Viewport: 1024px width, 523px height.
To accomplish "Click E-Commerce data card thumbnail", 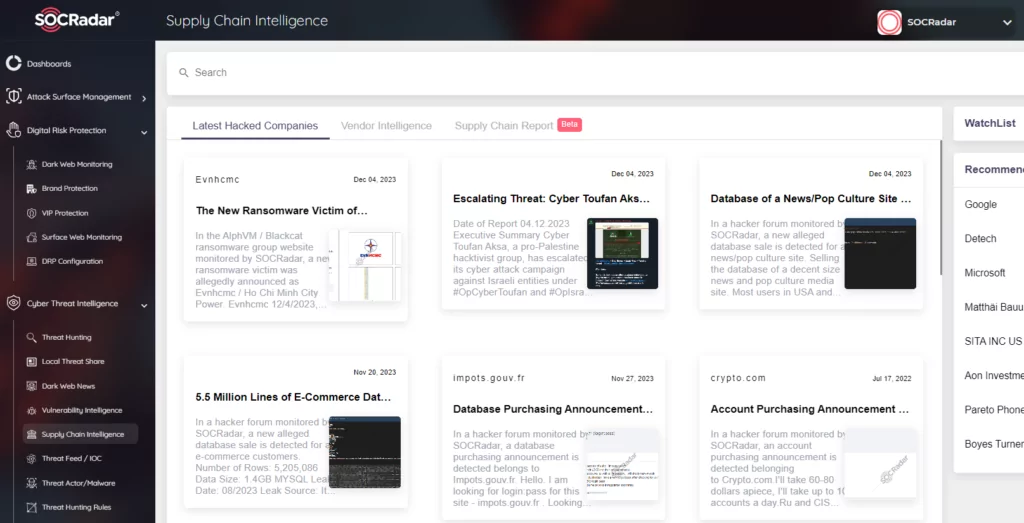I will (365, 452).
